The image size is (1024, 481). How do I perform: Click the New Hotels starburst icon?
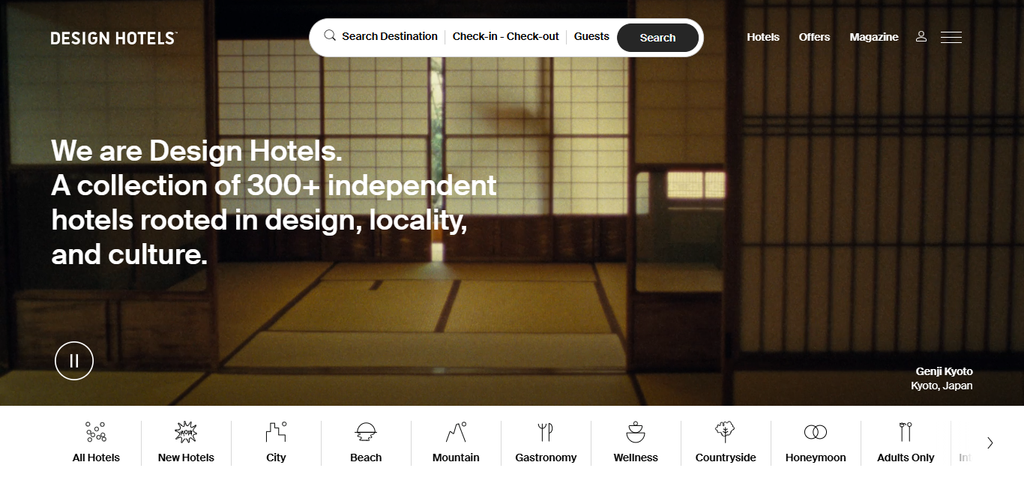coord(185,431)
